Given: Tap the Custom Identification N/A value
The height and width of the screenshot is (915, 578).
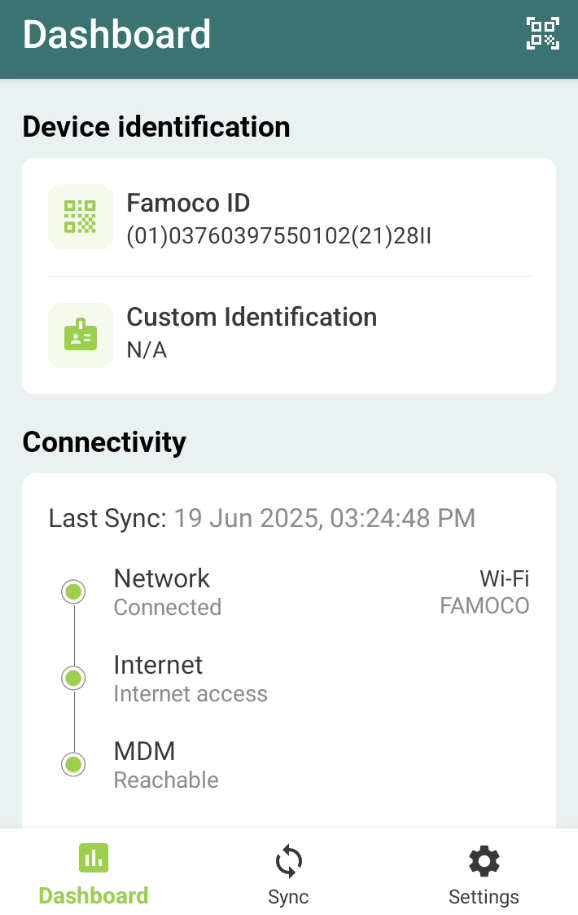Looking at the screenshot, I should click(x=147, y=350).
